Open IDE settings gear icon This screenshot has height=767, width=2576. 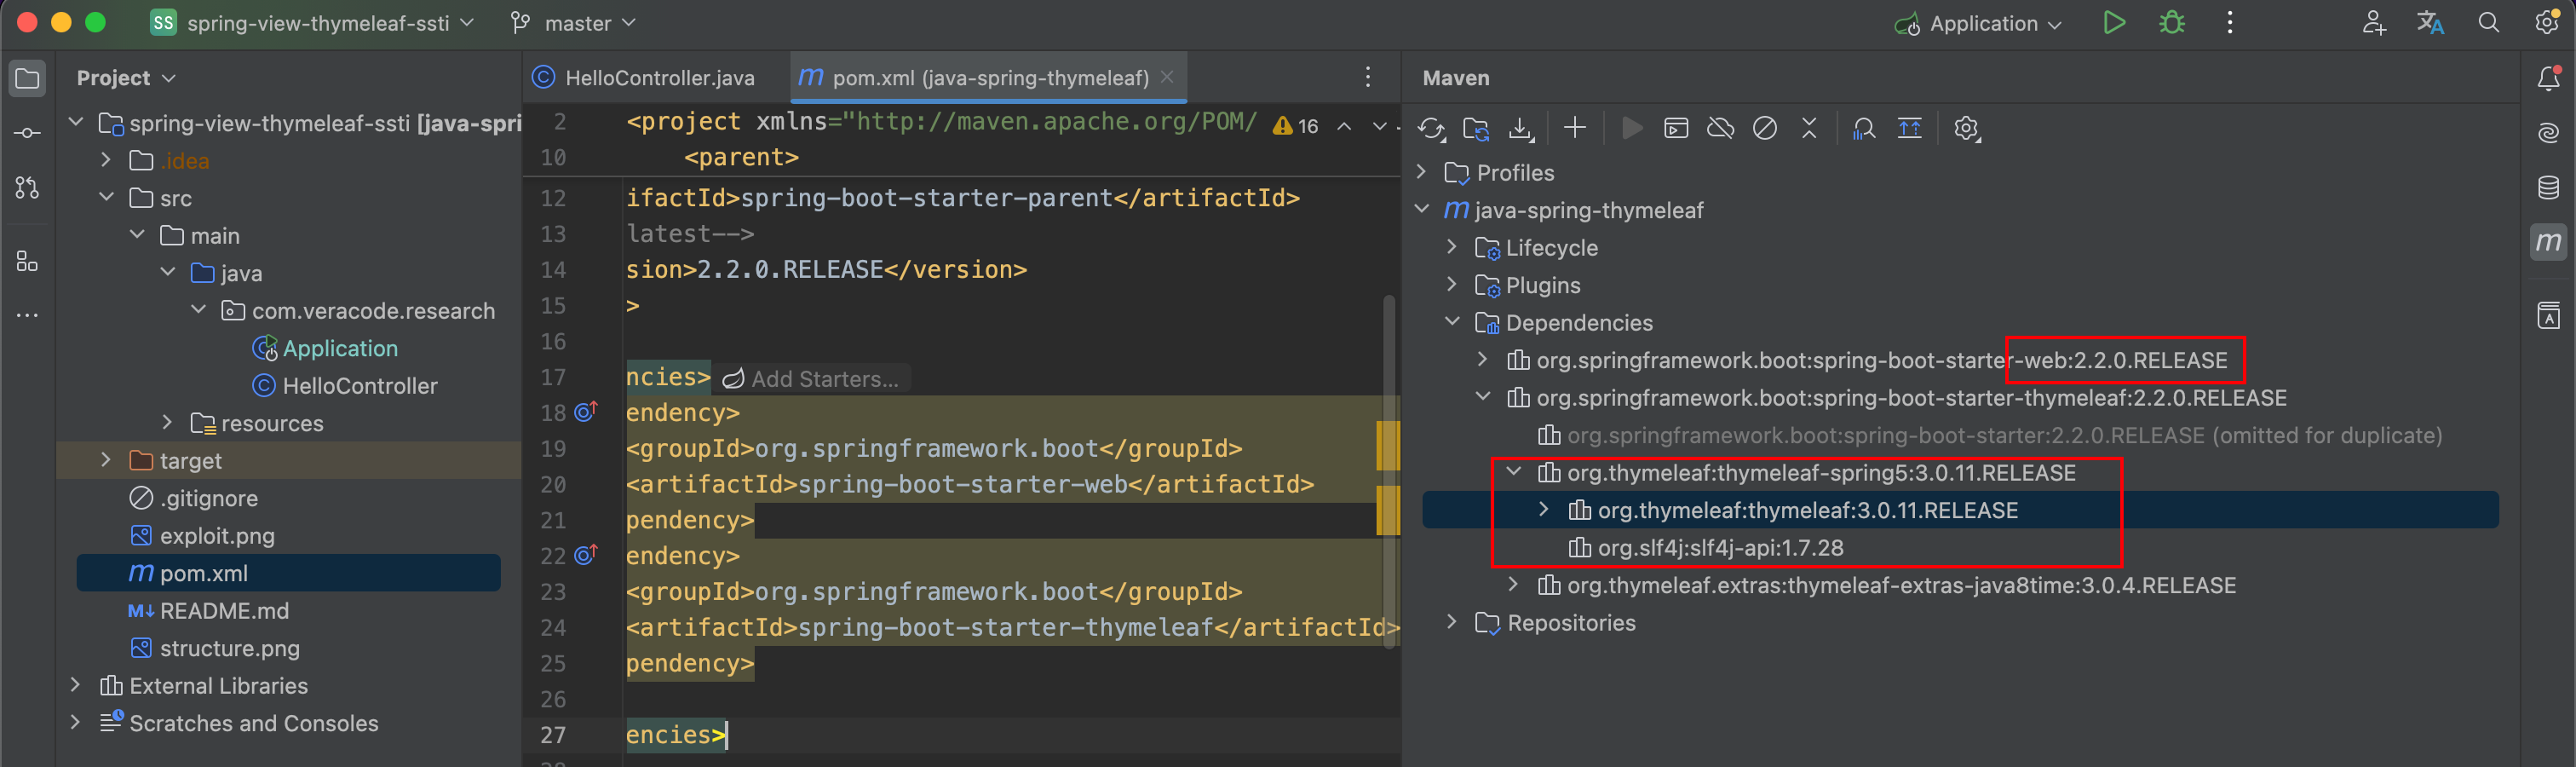tap(2547, 23)
